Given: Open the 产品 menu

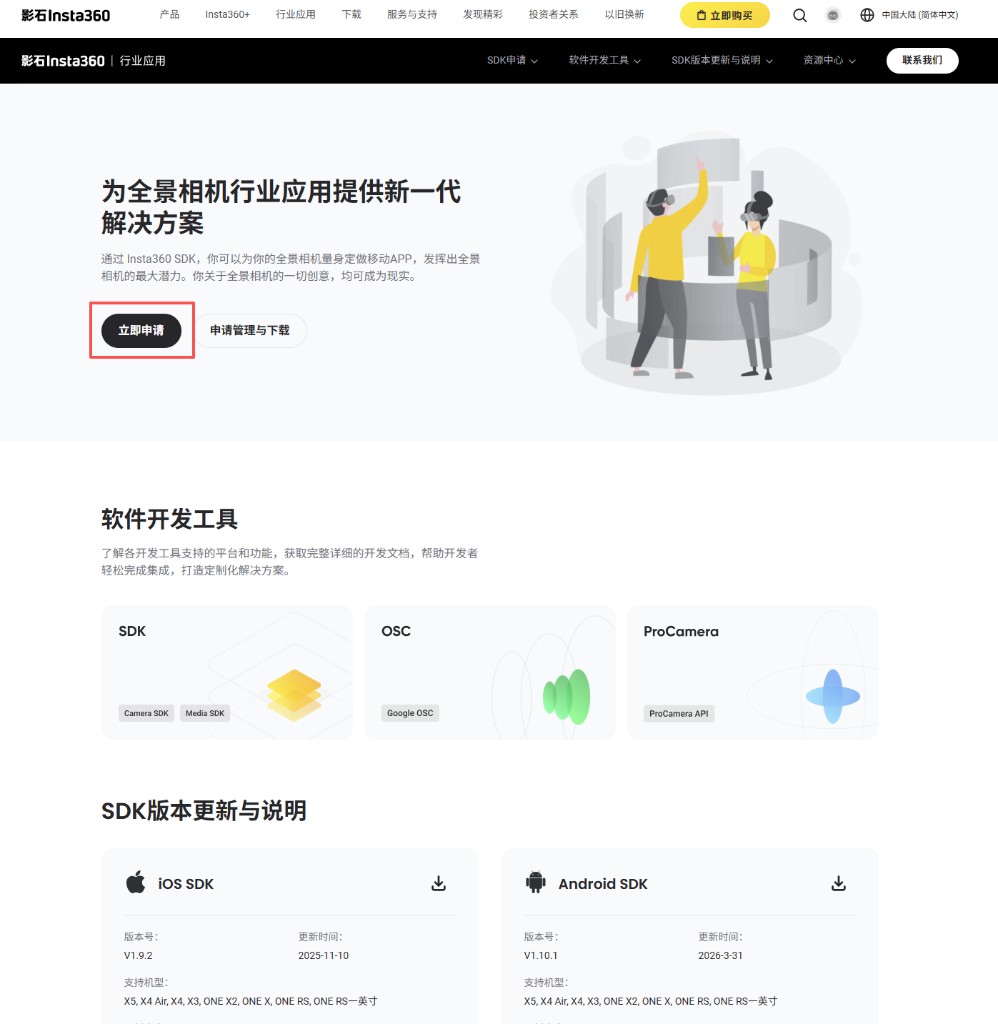Looking at the screenshot, I should (169, 14).
